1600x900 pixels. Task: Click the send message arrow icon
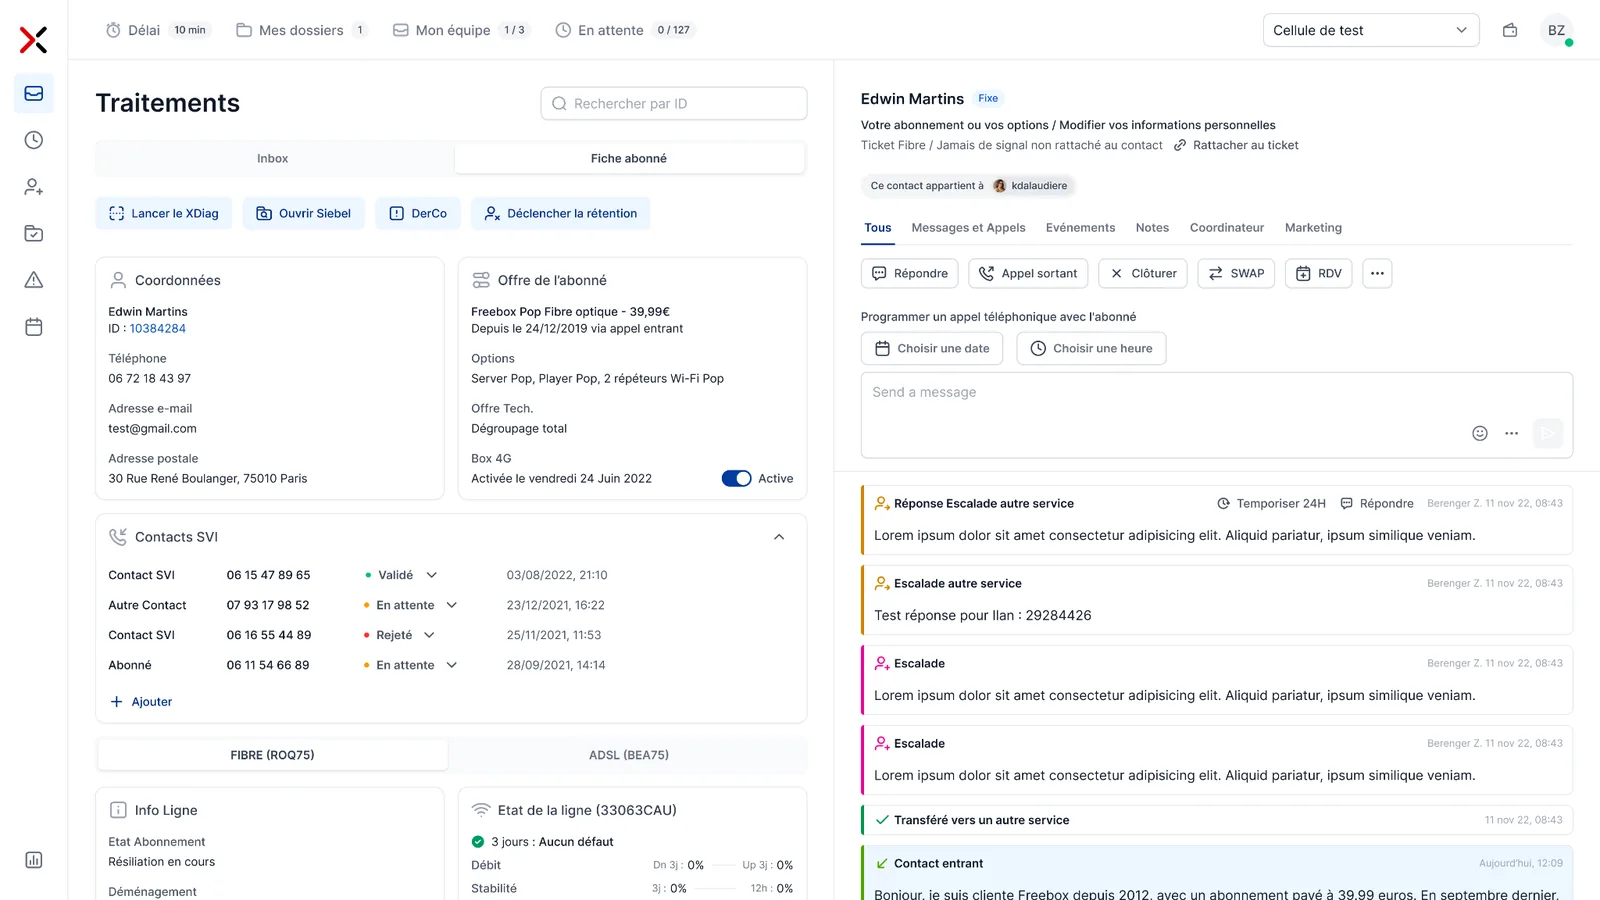click(1548, 433)
